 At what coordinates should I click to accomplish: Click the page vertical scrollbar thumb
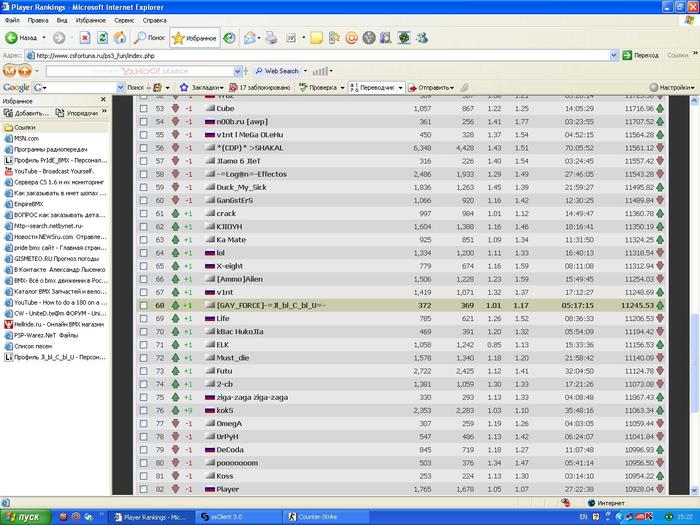click(x=694, y=362)
